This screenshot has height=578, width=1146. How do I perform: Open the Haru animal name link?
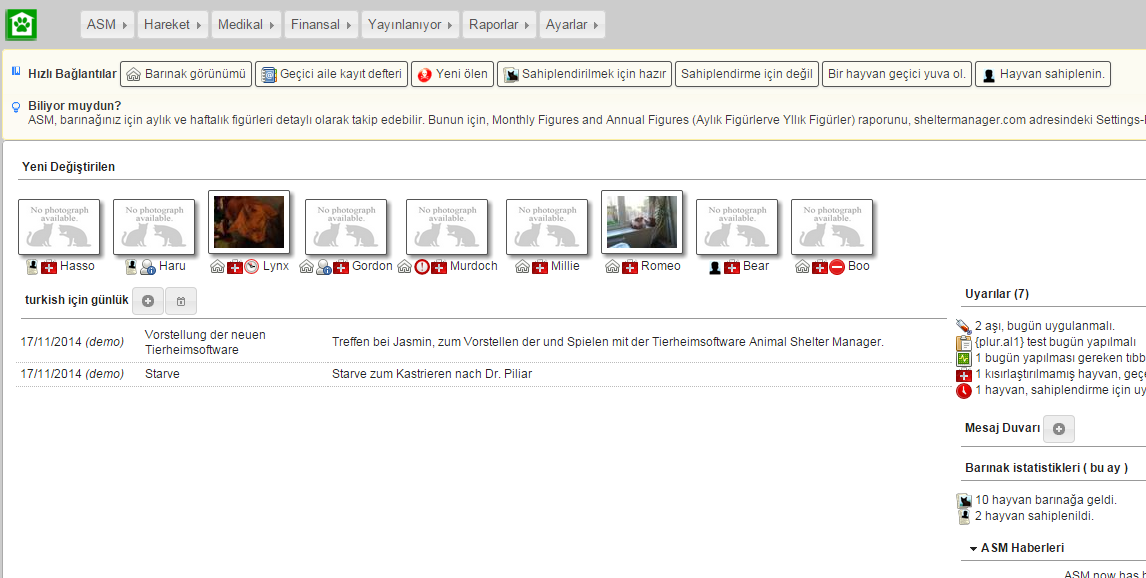coord(172,266)
